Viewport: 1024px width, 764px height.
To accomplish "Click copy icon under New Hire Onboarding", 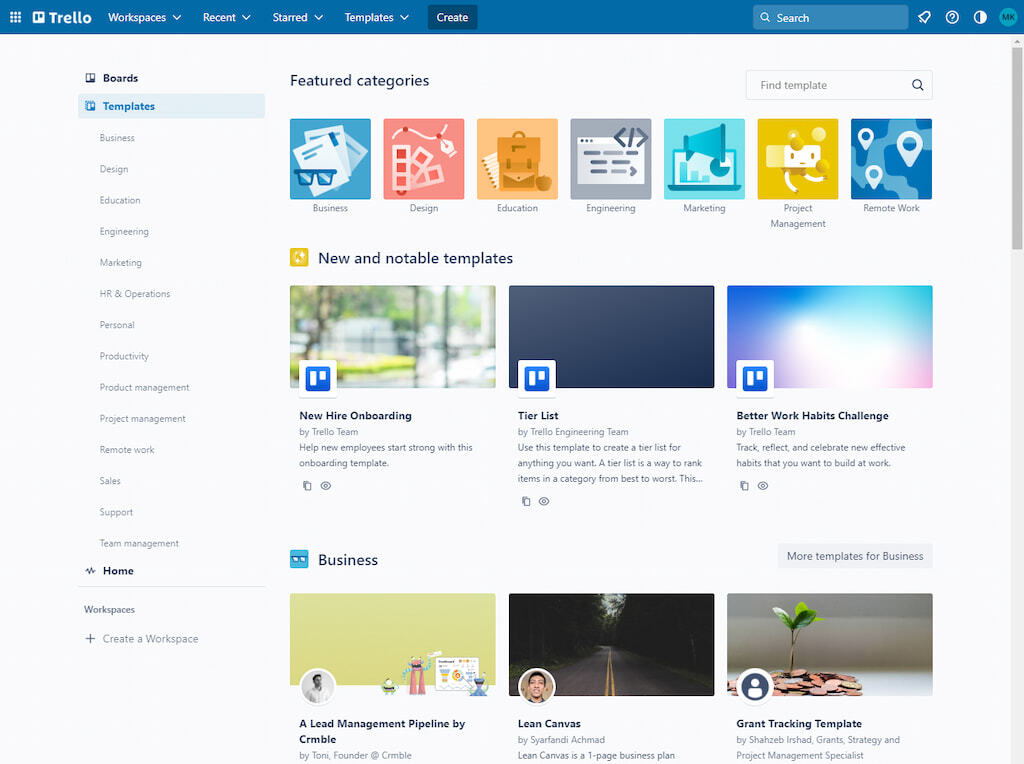I will pyautogui.click(x=307, y=486).
